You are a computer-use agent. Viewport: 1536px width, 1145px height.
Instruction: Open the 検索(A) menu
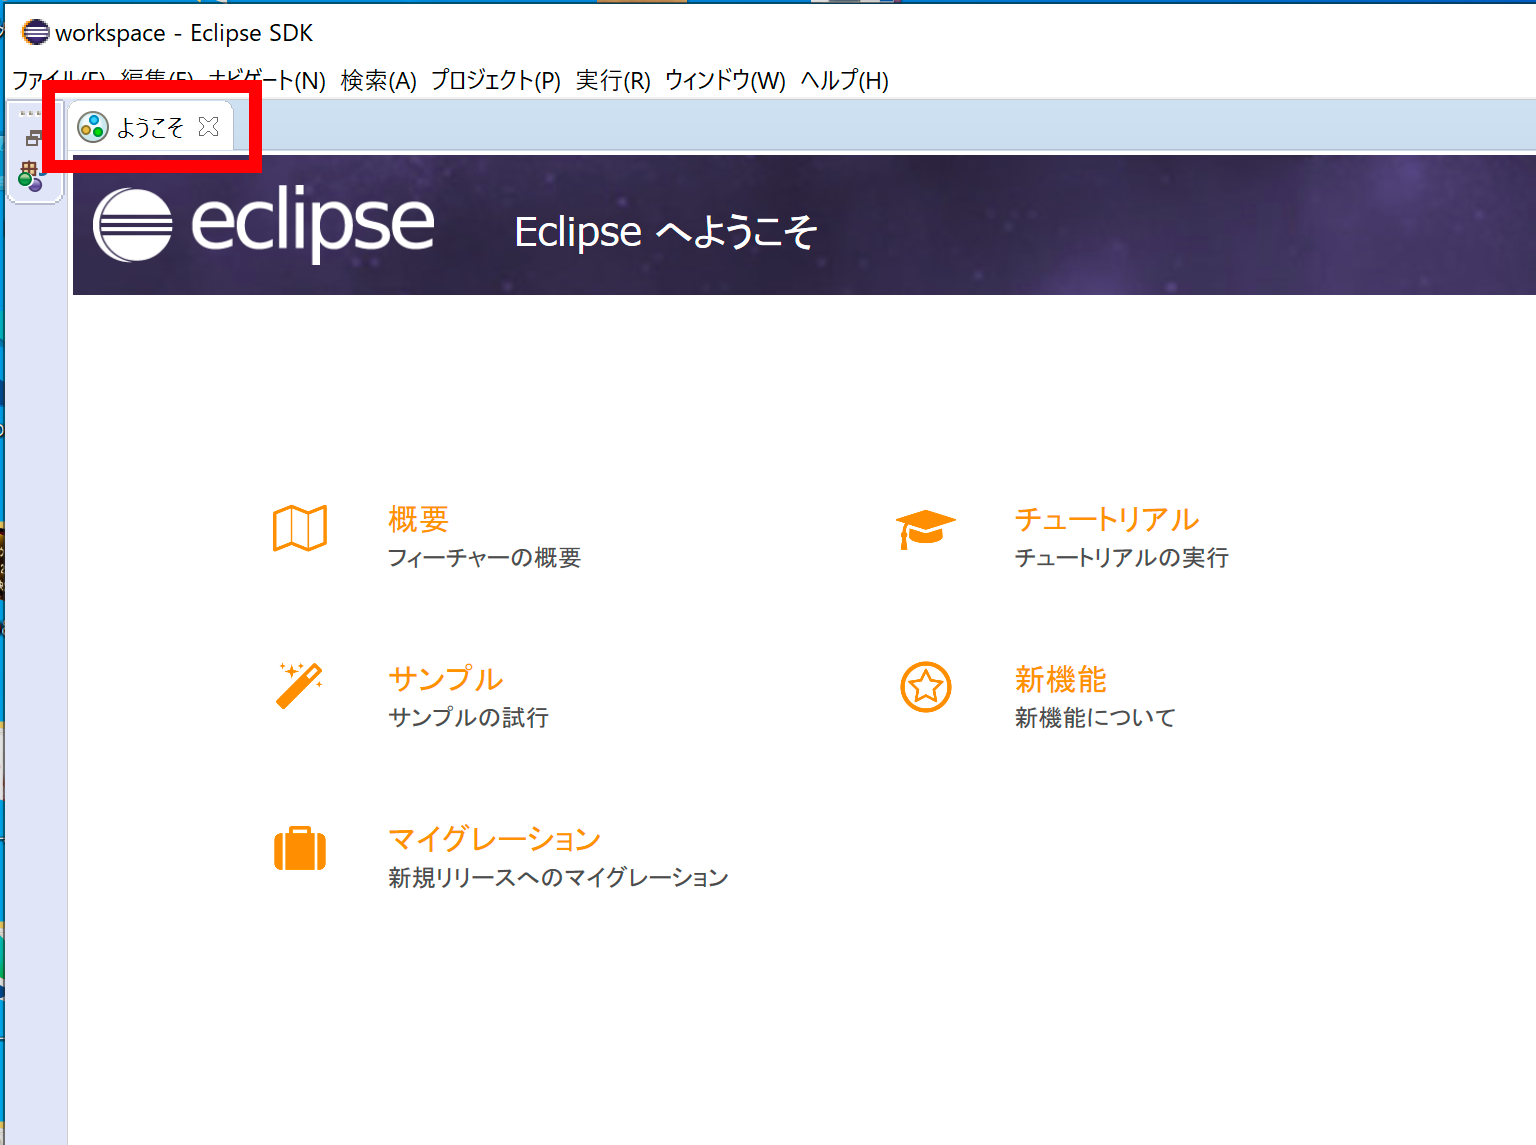coord(378,81)
